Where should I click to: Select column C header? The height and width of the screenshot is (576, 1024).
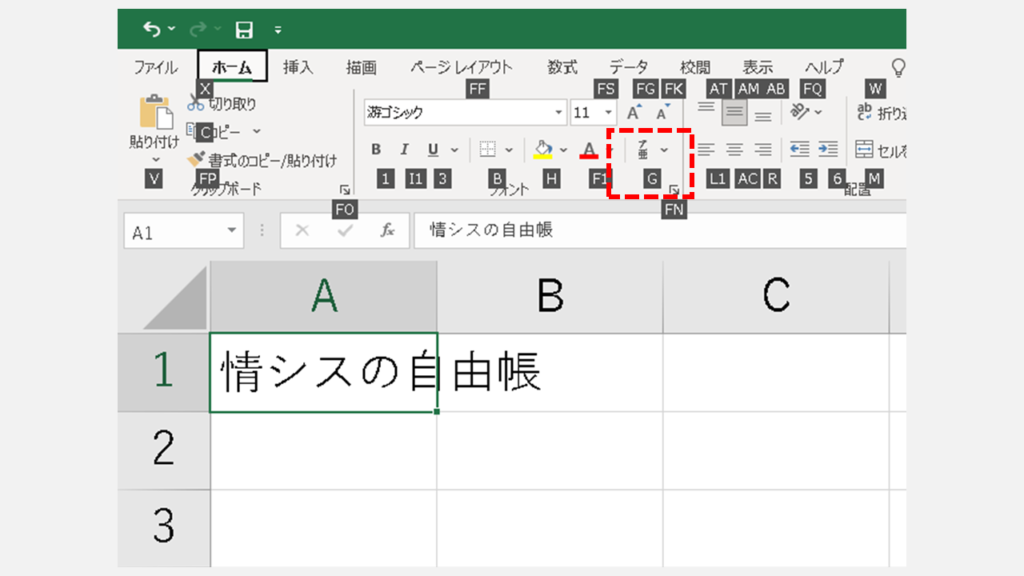tap(776, 296)
